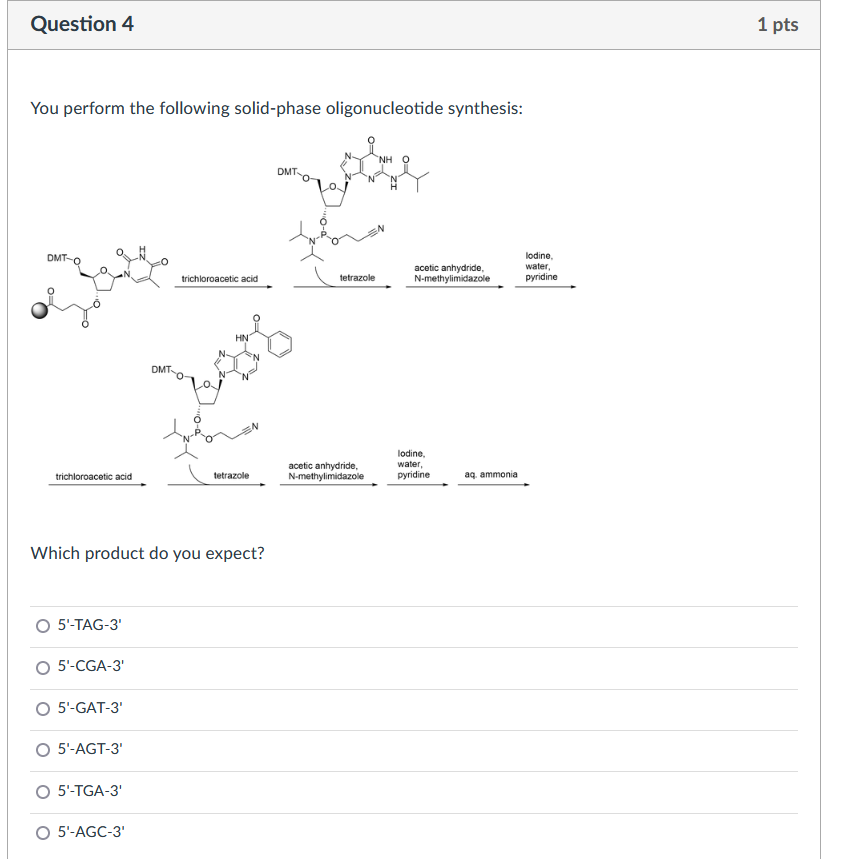Select the 5'-CGA-3' answer option
Image resolution: width=861 pixels, height=859 pixels.
pyautogui.click(x=42, y=667)
